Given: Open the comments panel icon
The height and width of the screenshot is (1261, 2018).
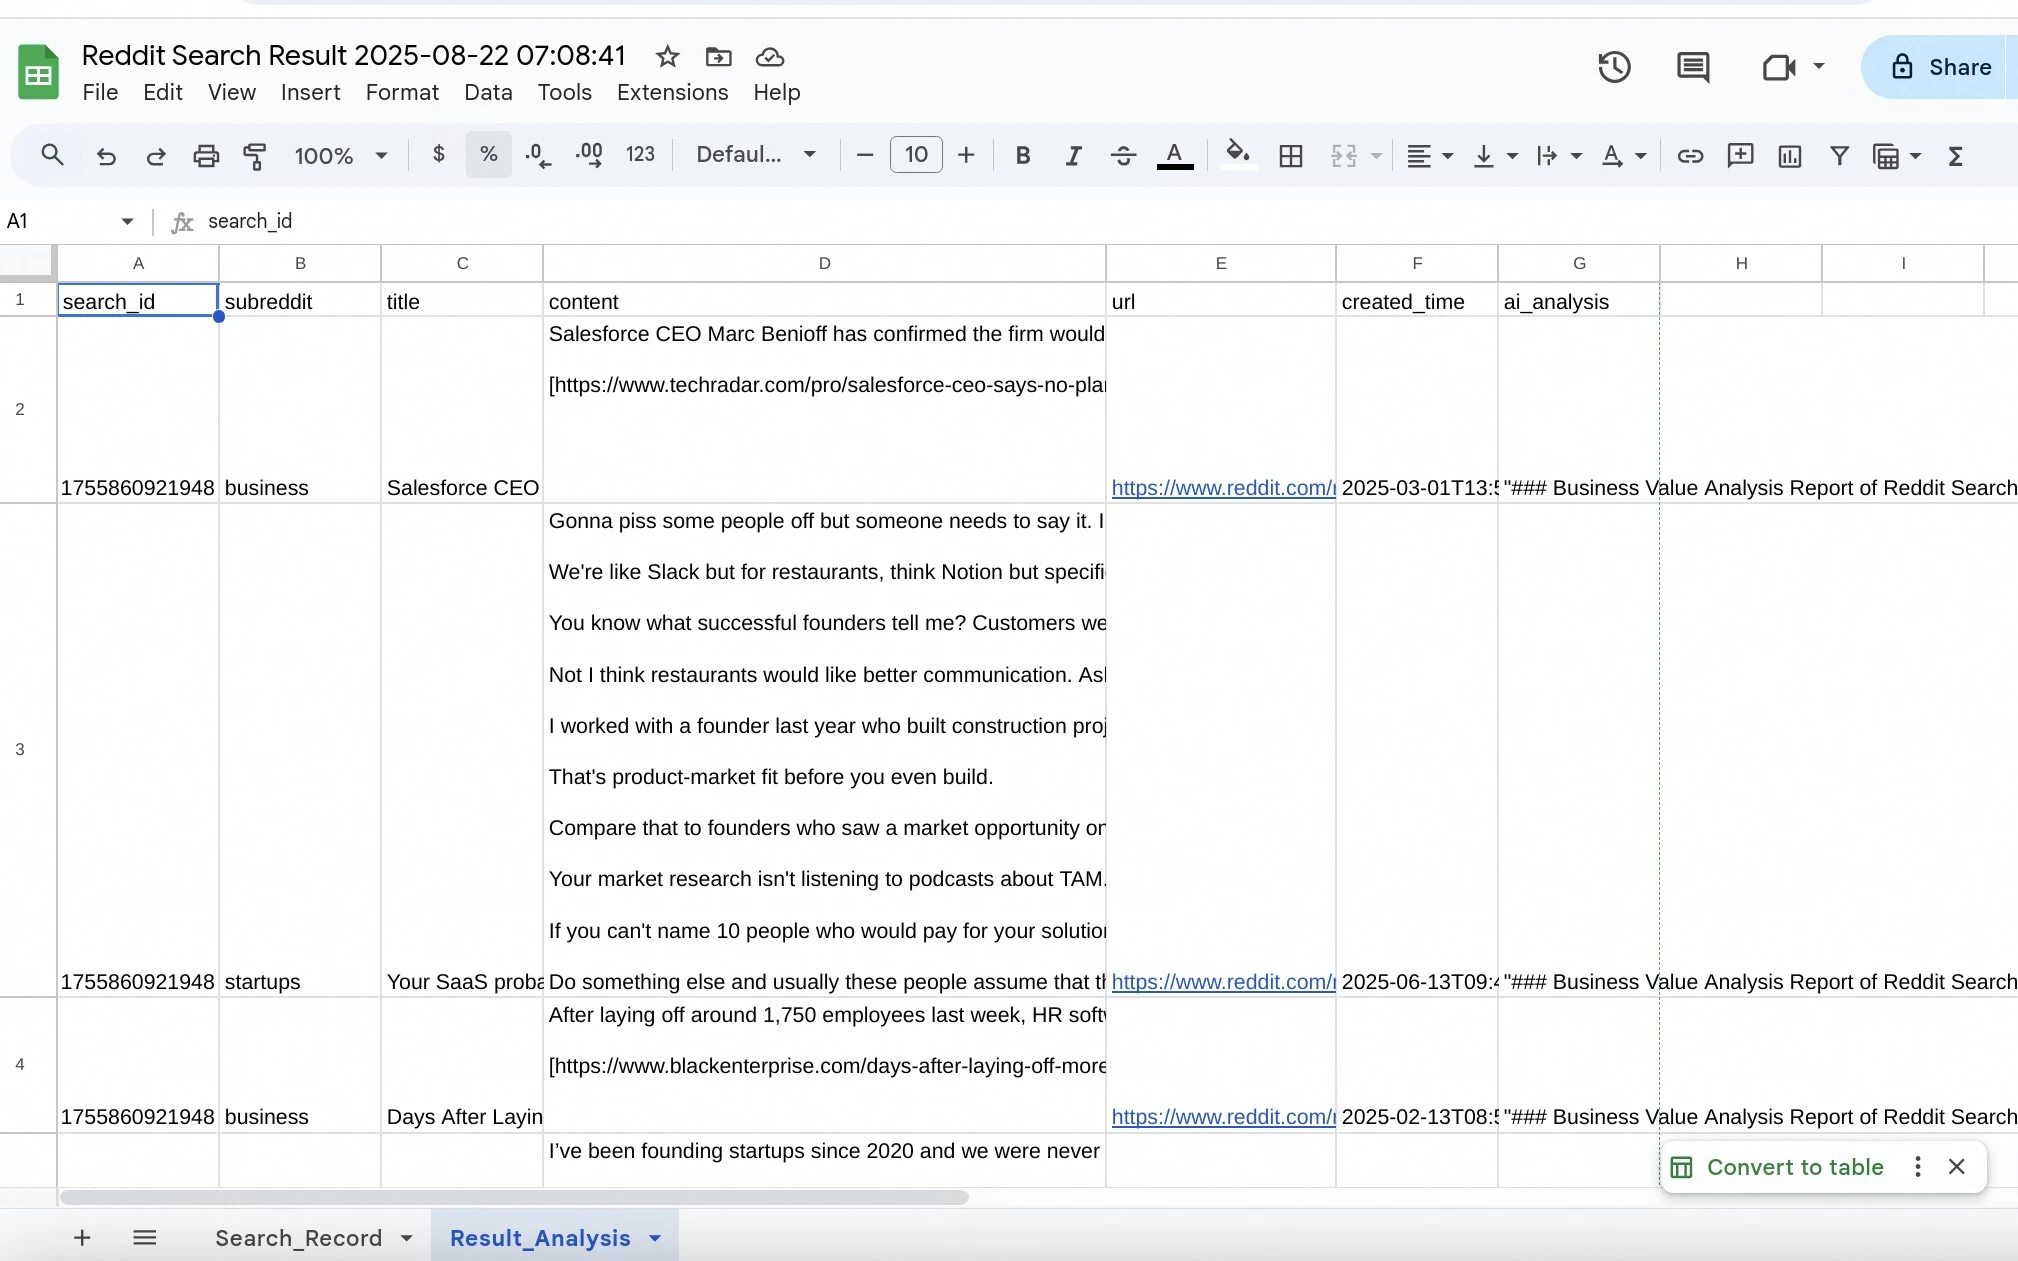Looking at the screenshot, I should [x=1693, y=67].
